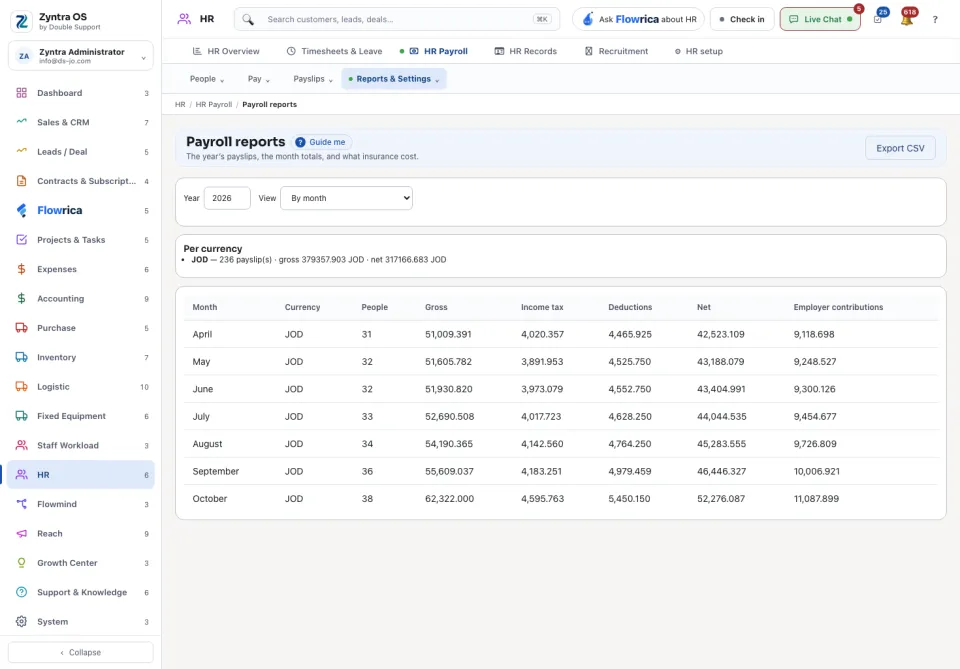The height and width of the screenshot is (669, 960).
Task: Click the Export CSV button
Action: pyautogui.click(x=900, y=148)
